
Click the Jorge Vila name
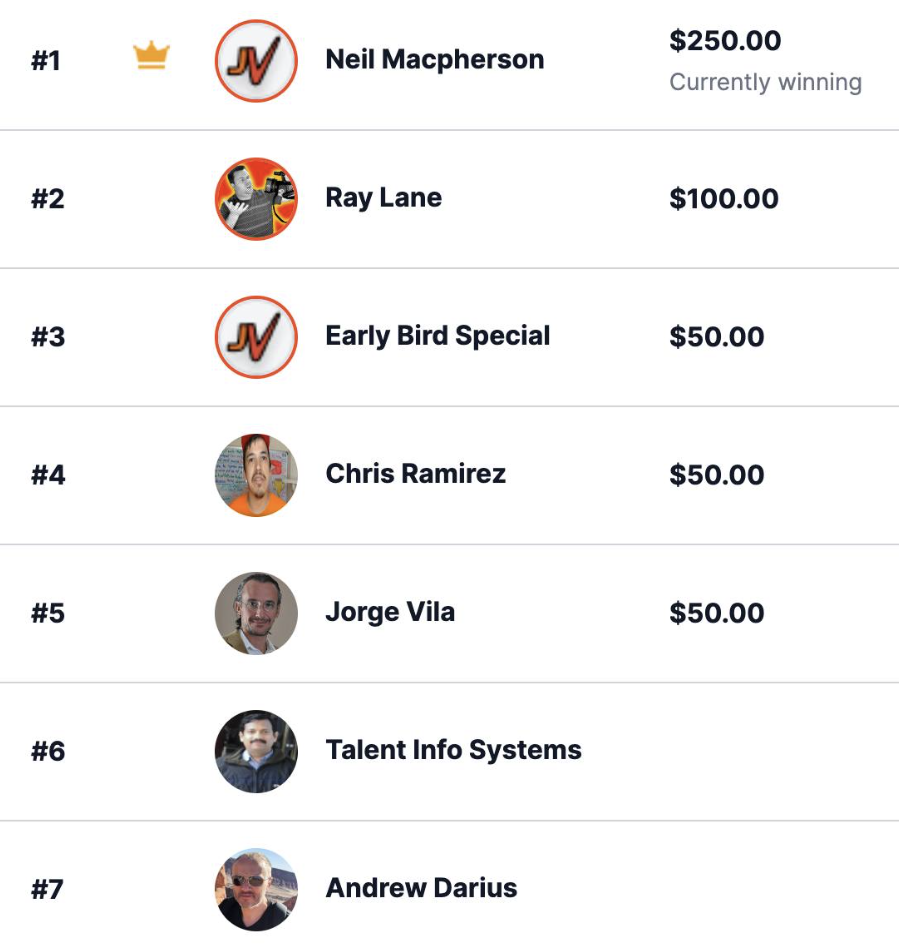(390, 611)
